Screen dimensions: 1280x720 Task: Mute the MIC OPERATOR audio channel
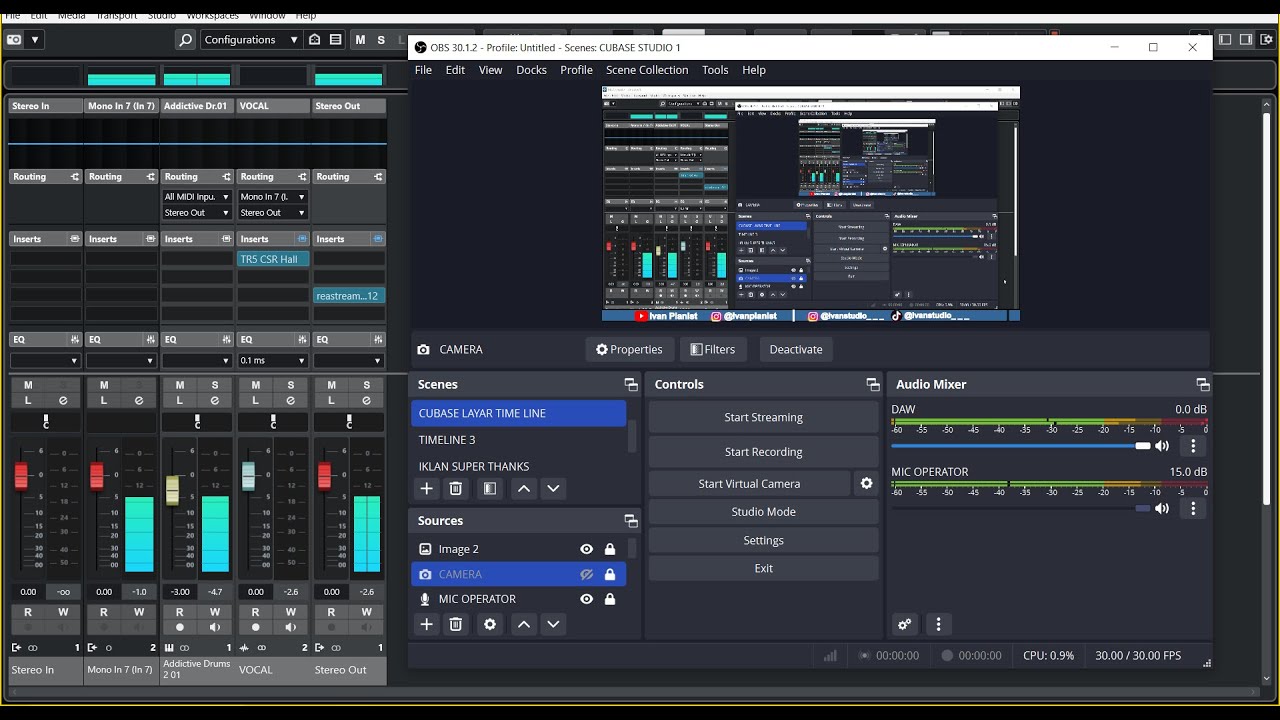pyautogui.click(x=1162, y=508)
